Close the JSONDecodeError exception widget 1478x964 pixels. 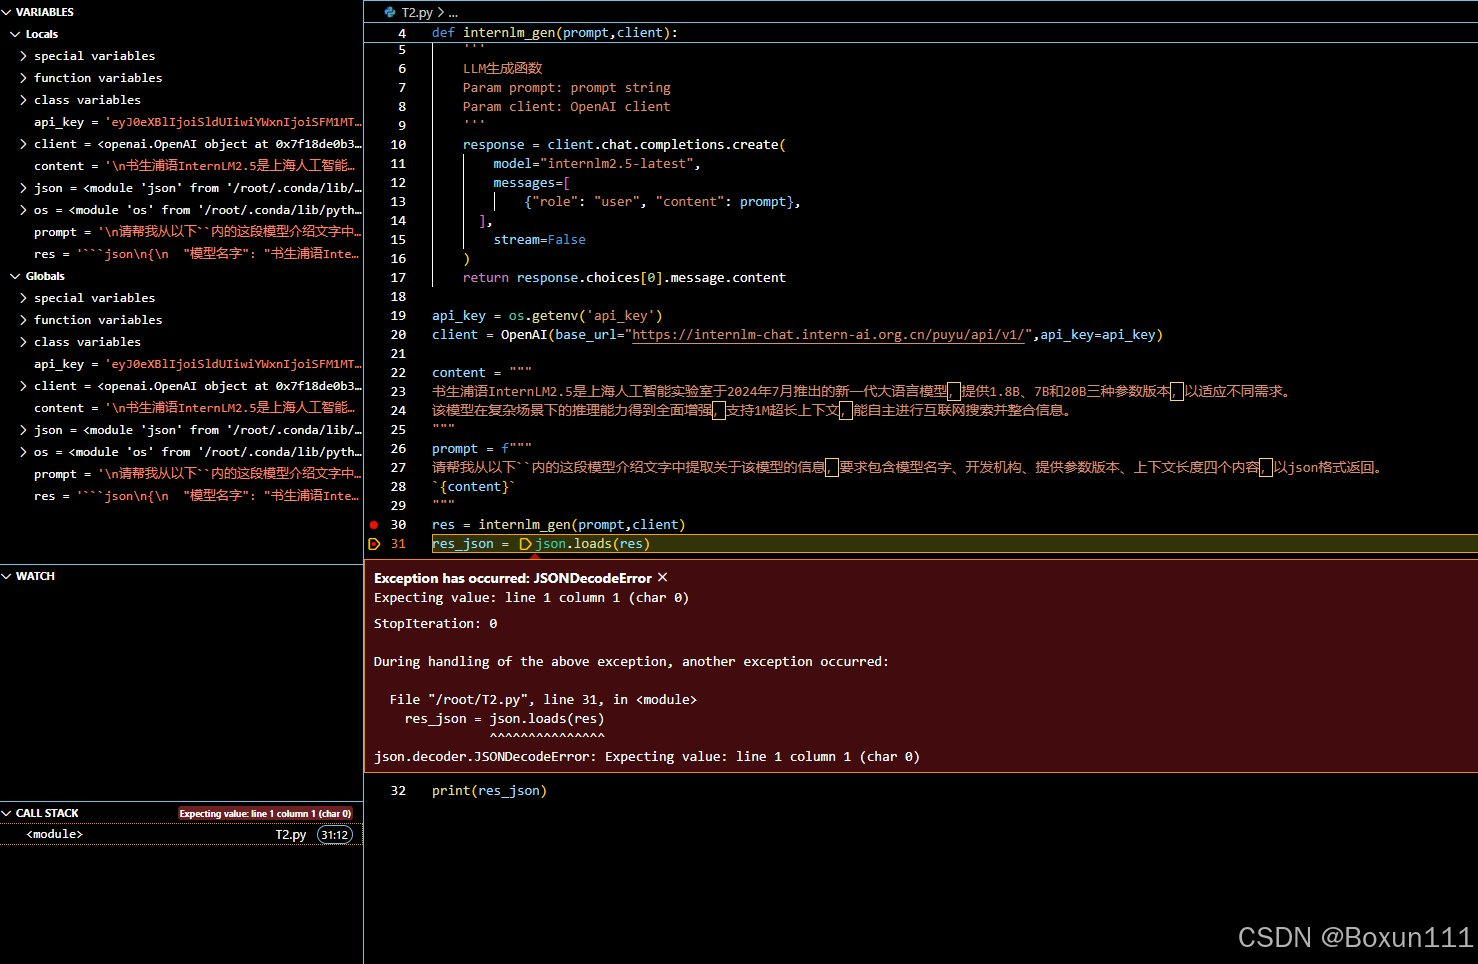[663, 578]
